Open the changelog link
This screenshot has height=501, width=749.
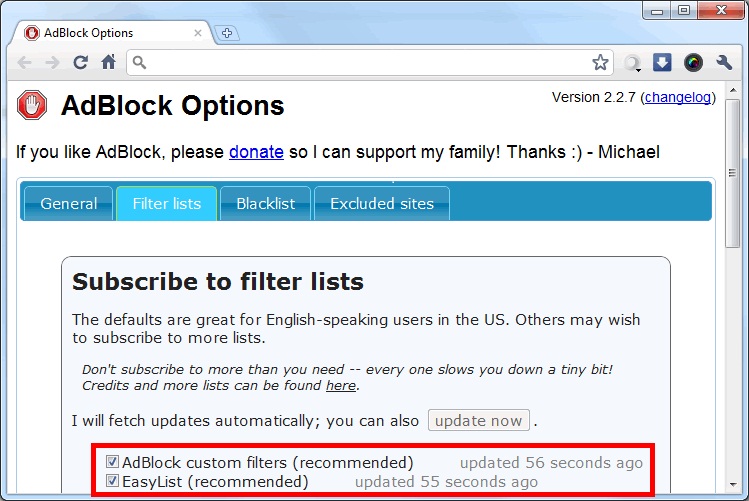pos(678,97)
